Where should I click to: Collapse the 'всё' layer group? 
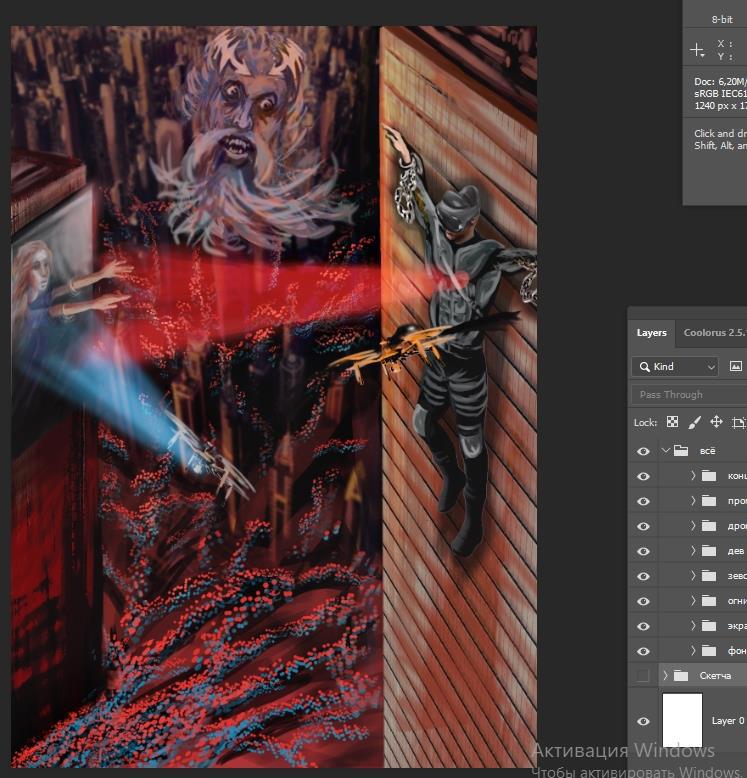[x=665, y=451]
